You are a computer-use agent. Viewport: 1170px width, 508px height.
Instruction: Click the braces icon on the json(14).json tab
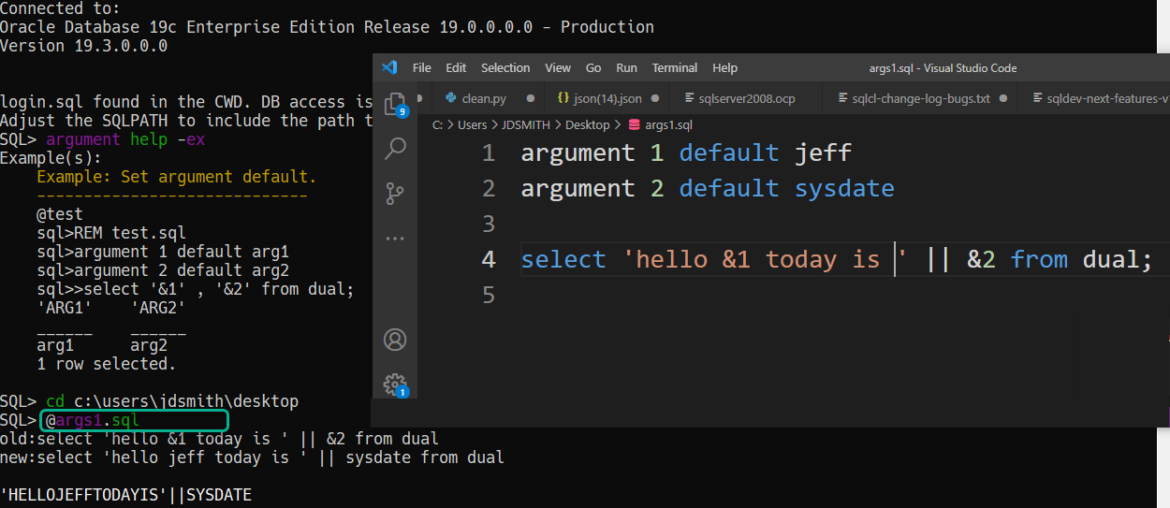tap(563, 98)
